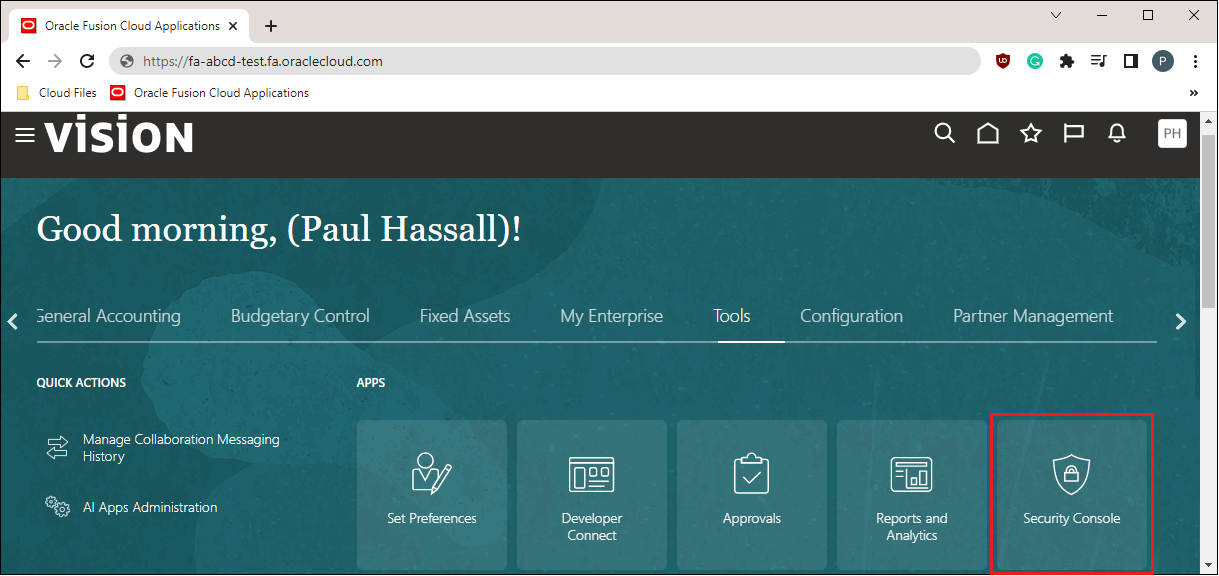
Task: Open the Cloud Files bookmark
Action: click(57, 93)
